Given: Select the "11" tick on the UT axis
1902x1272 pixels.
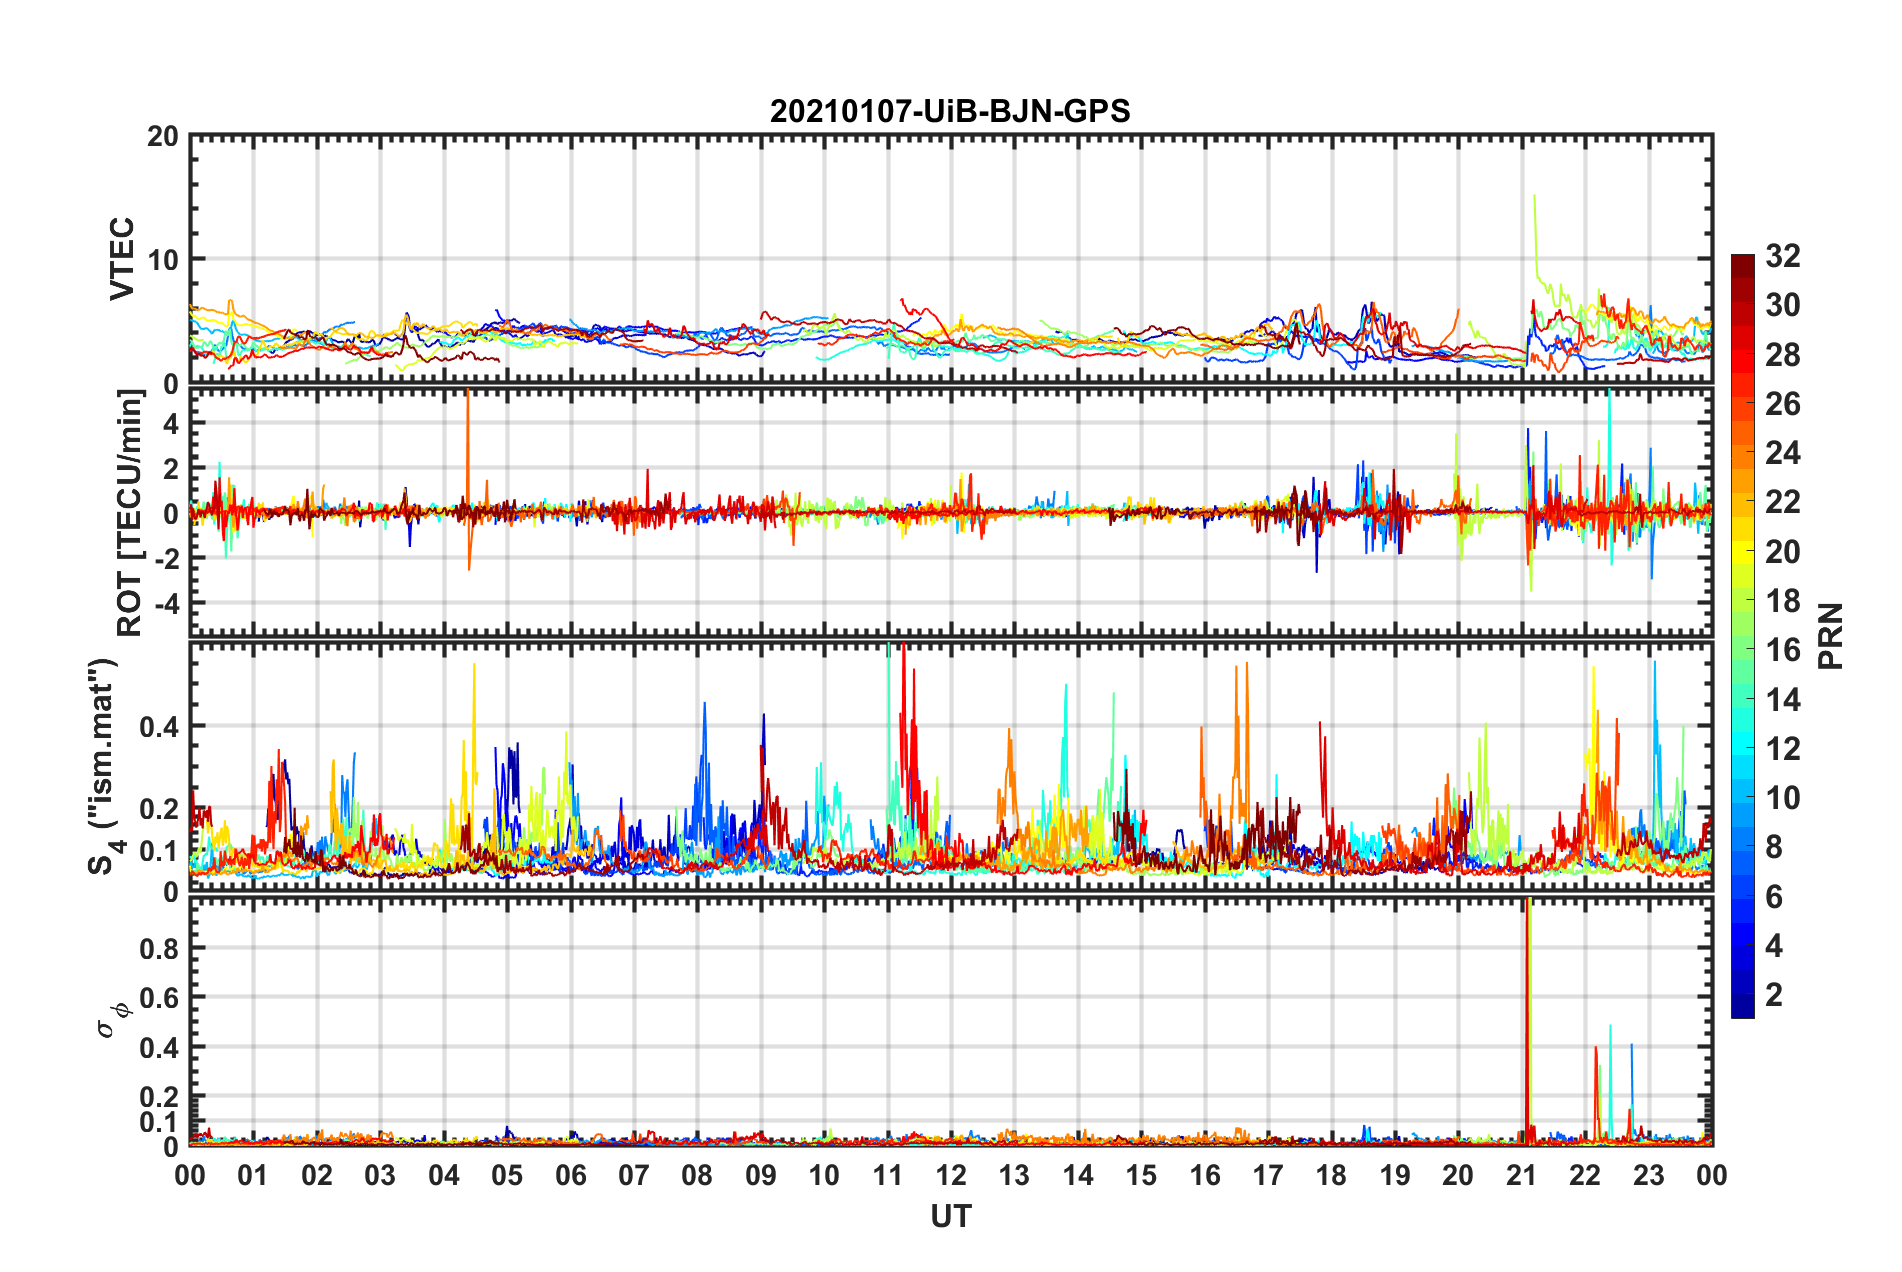Looking at the screenshot, I should pyautogui.click(x=888, y=1175).
